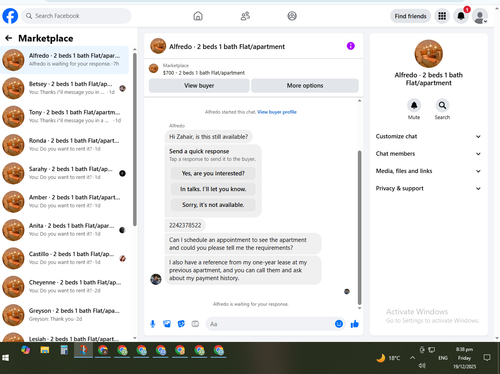Open Windows Start menu
Screen dimensions: 500x374
[x=6, y=358]
